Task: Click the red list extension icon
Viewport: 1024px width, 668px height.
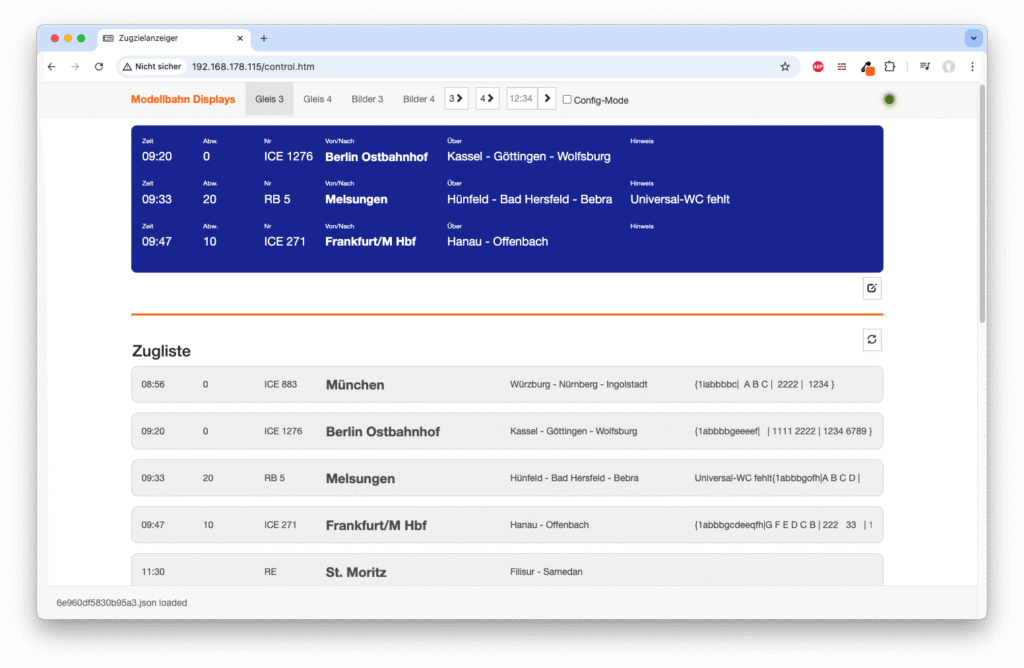Action: (842, 67)
